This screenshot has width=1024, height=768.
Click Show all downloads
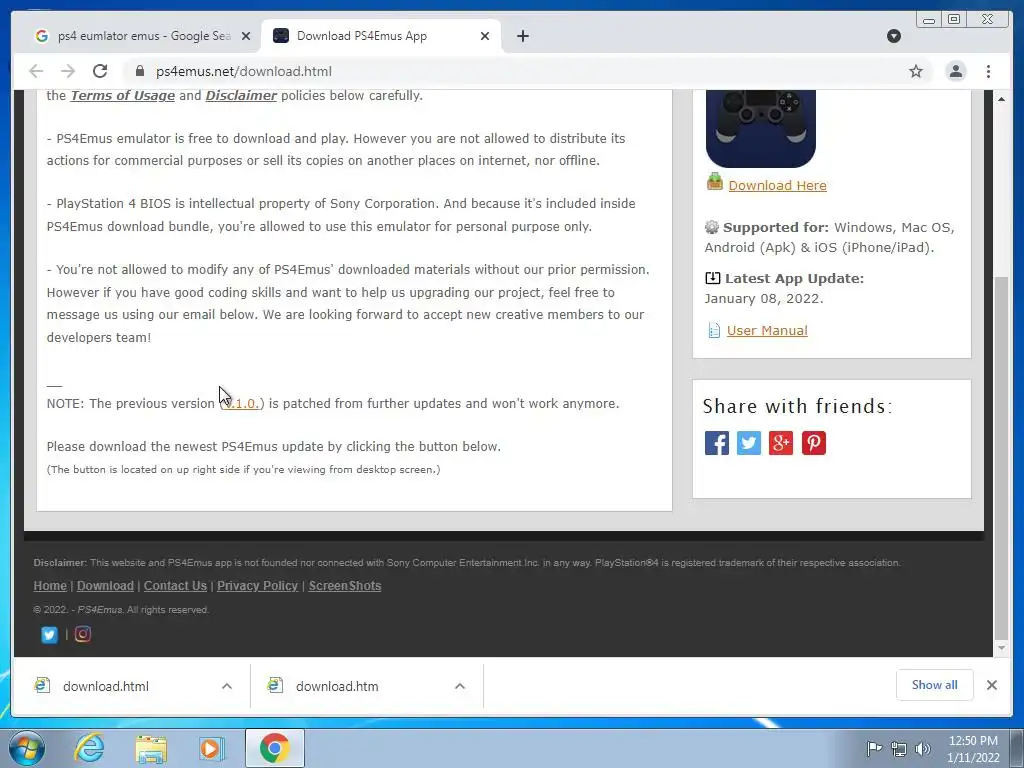[x=935, y=684]
